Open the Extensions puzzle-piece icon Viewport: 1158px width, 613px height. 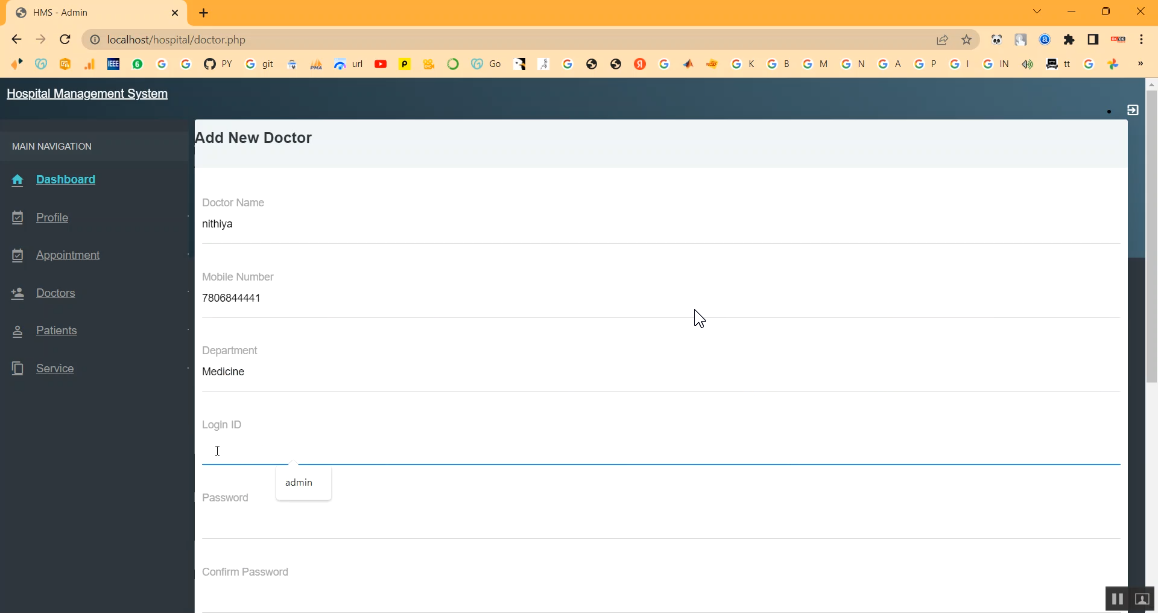(x=1069, y=40)
